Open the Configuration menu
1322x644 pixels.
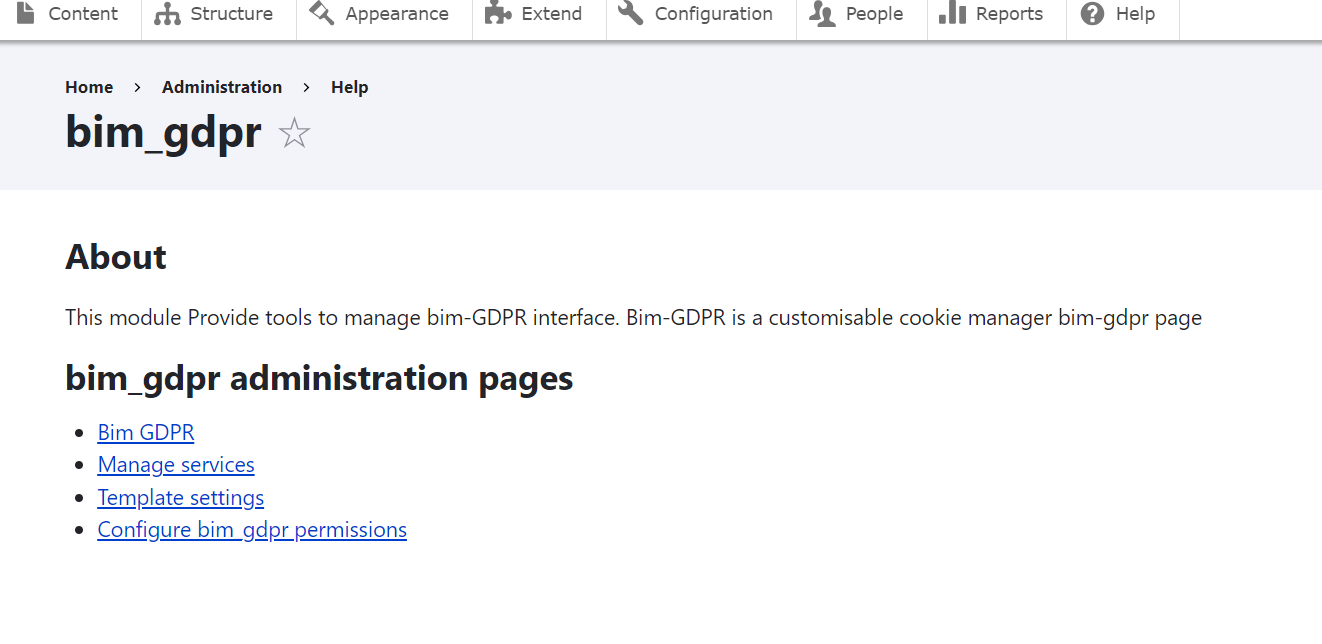[x=713, y=14]
